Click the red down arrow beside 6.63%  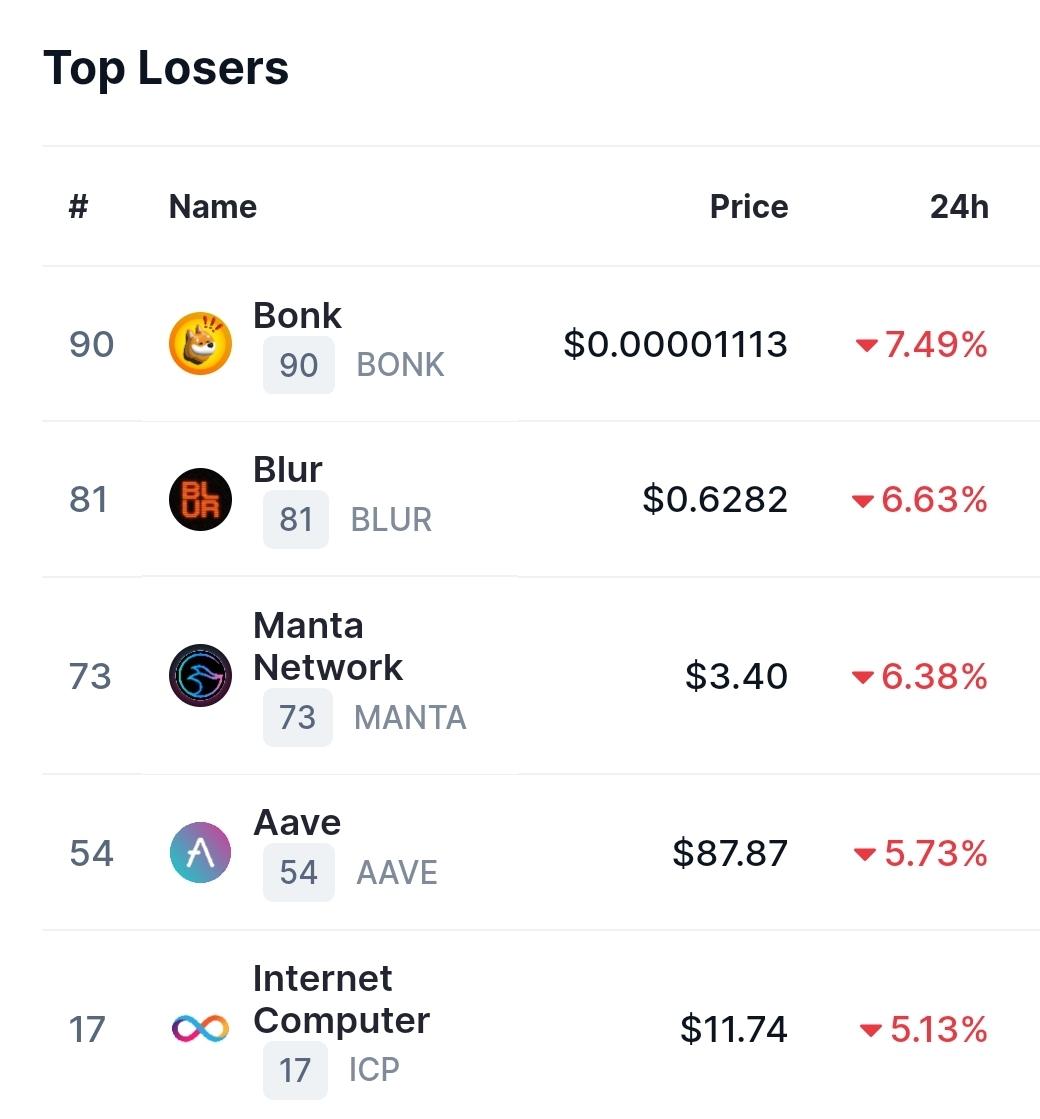click(x=863, y=501)
